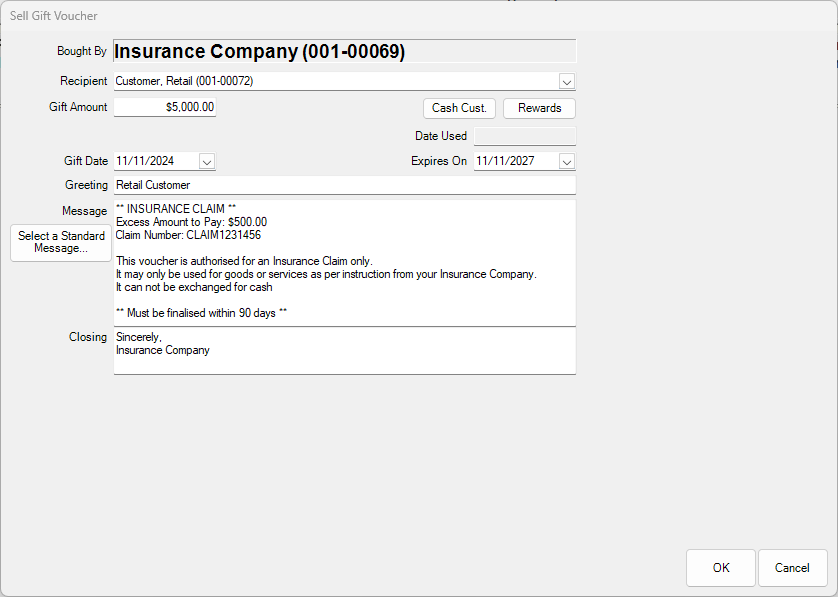Confirm the voucher sale with OK
The image size is (838, 597).
[720, 568]
